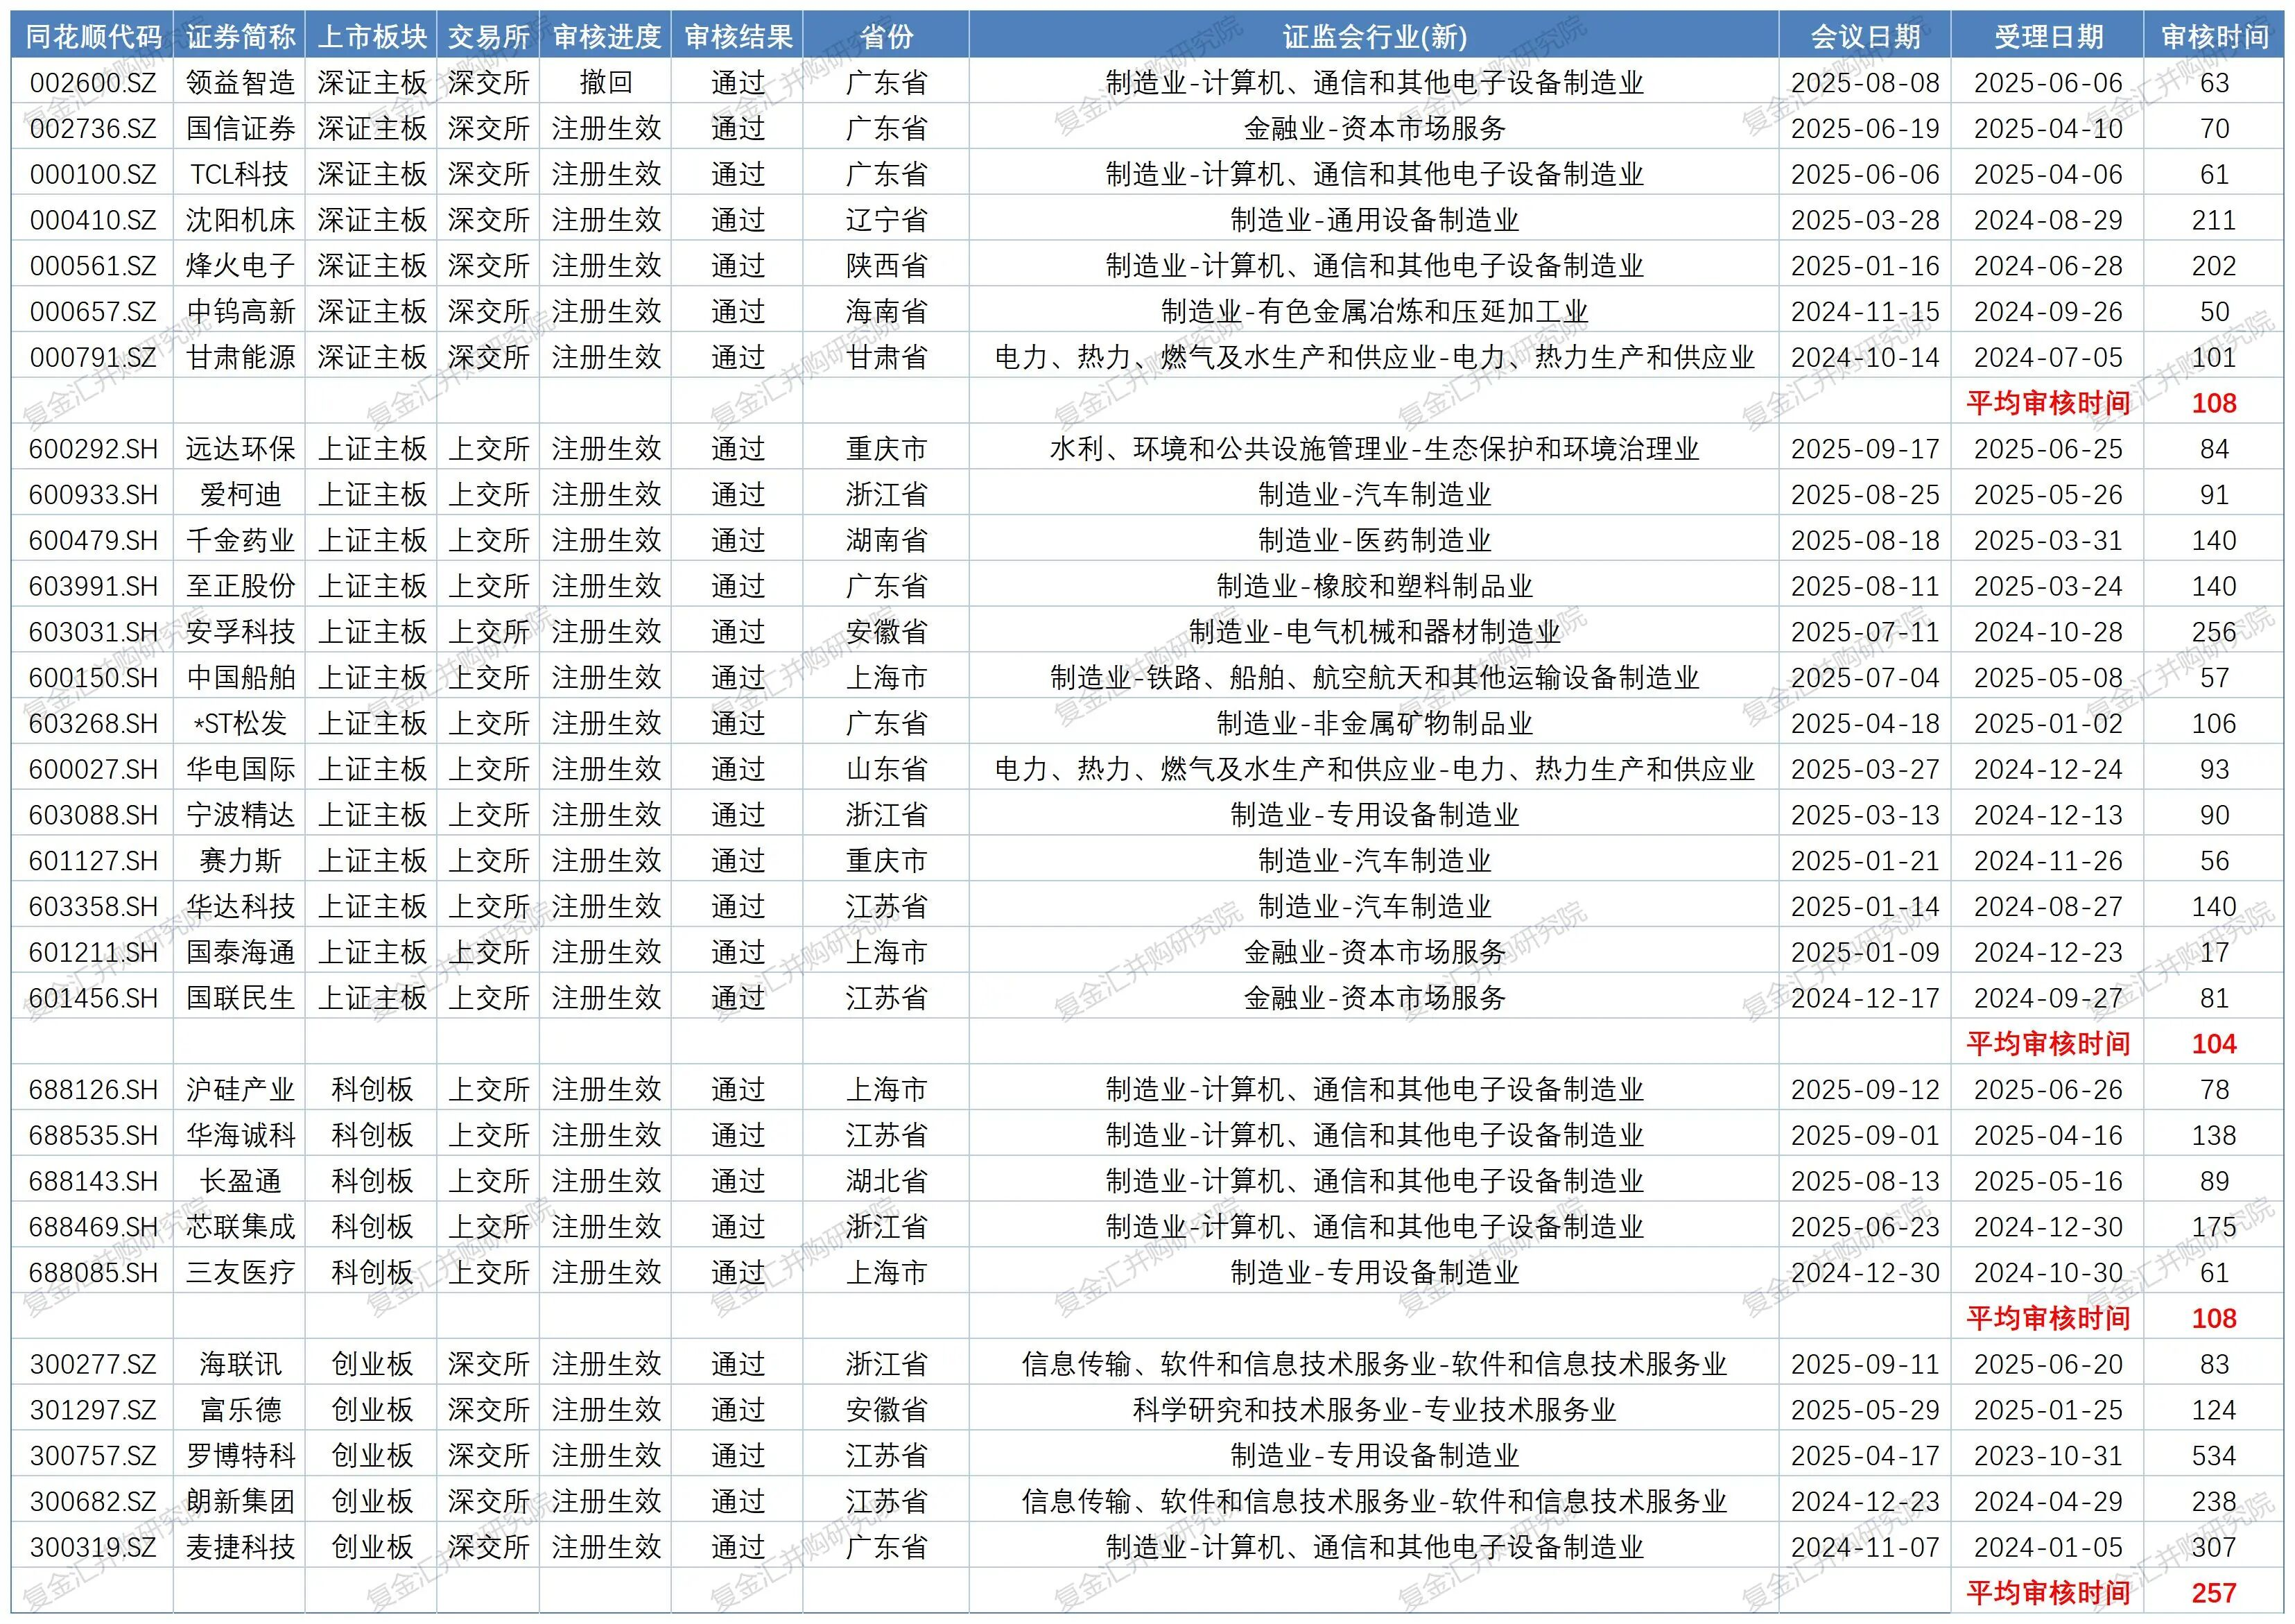
Task: Select meeting date 2025-09-17 cell
Action: click(x=1865, y=449)
